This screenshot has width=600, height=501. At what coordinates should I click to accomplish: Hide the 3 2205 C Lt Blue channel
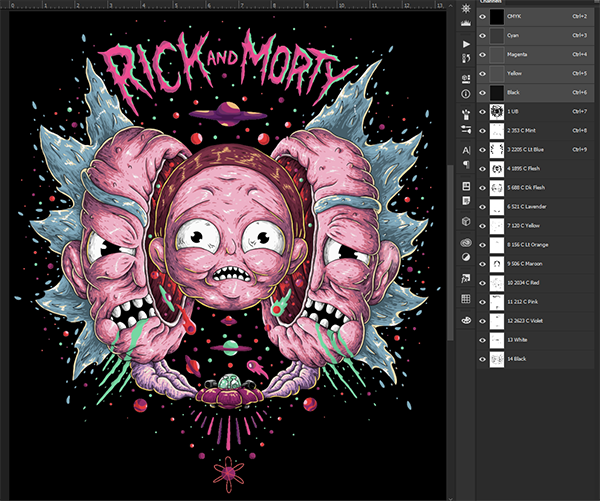[x=483, y=150]
